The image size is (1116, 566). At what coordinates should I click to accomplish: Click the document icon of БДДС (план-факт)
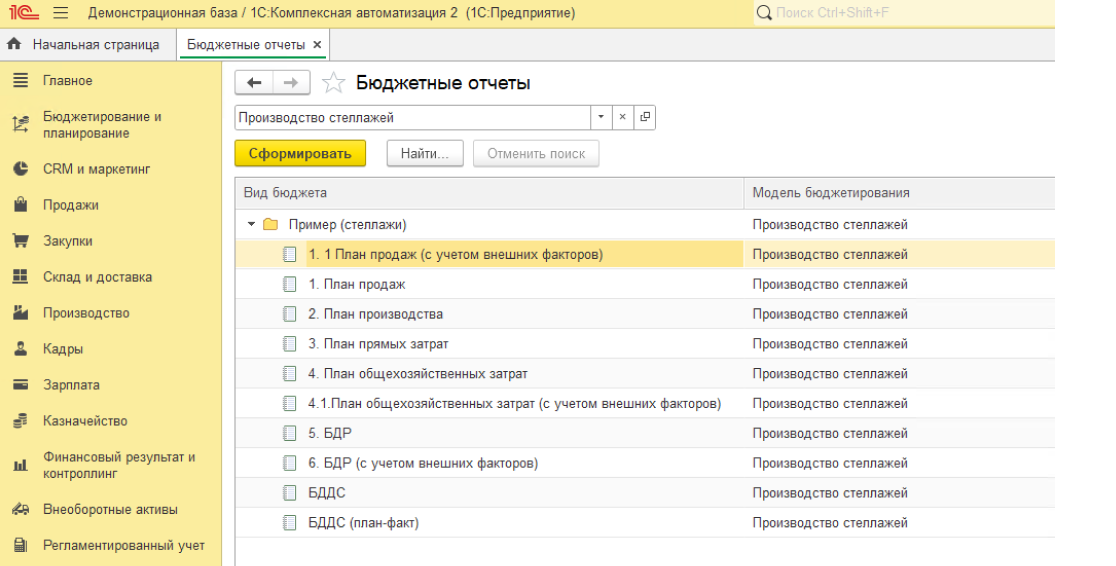click(x=289, y=523)
